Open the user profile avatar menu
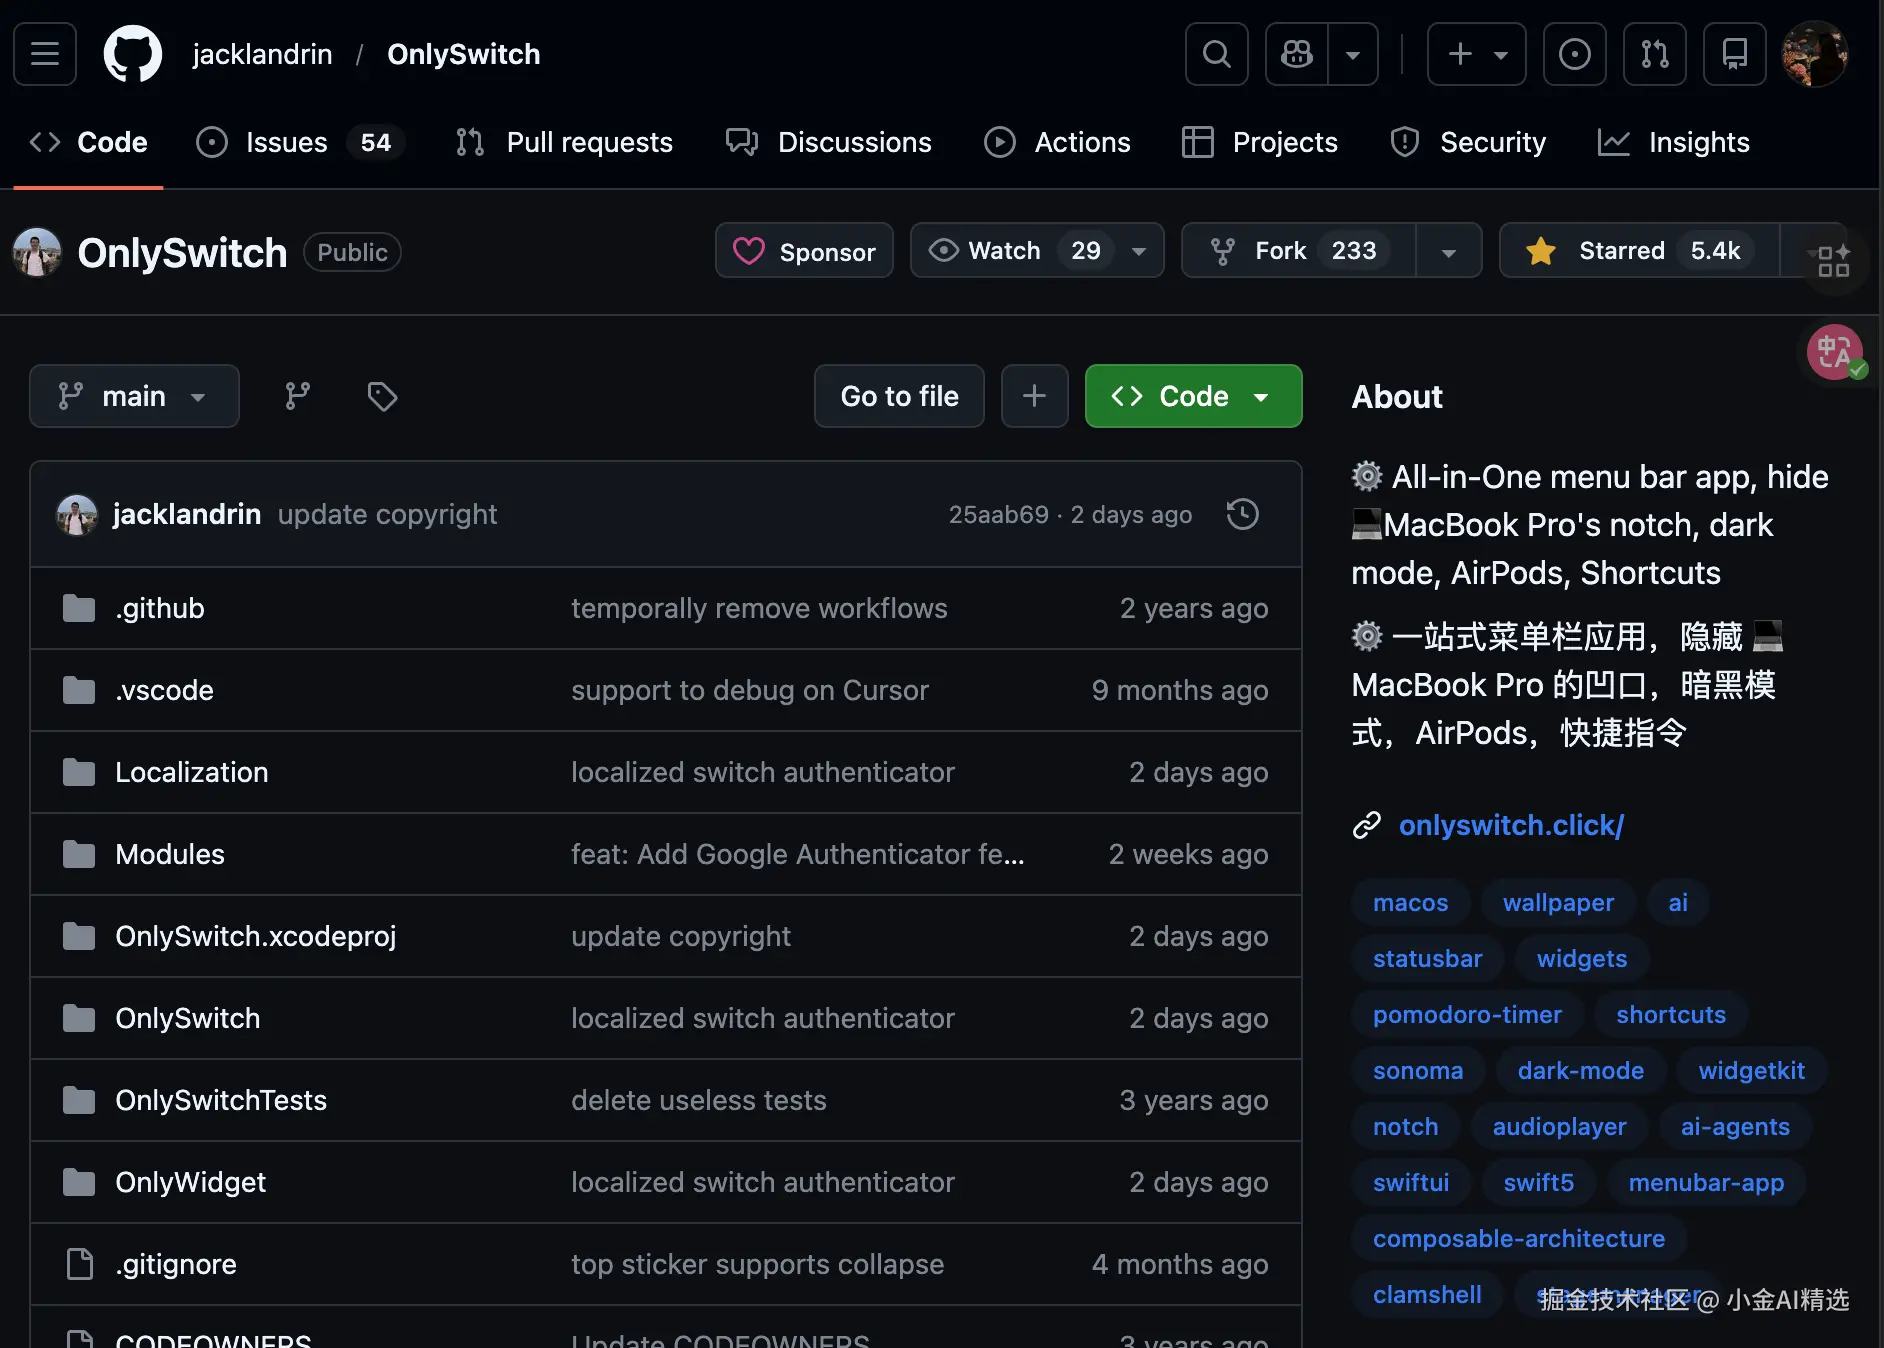Screen dimensions: 1884x1348 pyautogui.click(x=1815, y=54)
